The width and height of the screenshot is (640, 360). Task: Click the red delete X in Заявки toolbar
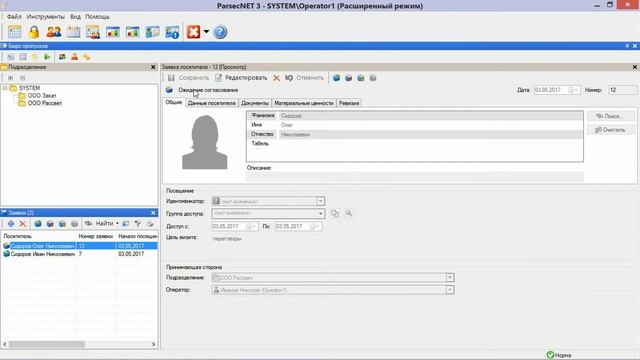[23, 224]
